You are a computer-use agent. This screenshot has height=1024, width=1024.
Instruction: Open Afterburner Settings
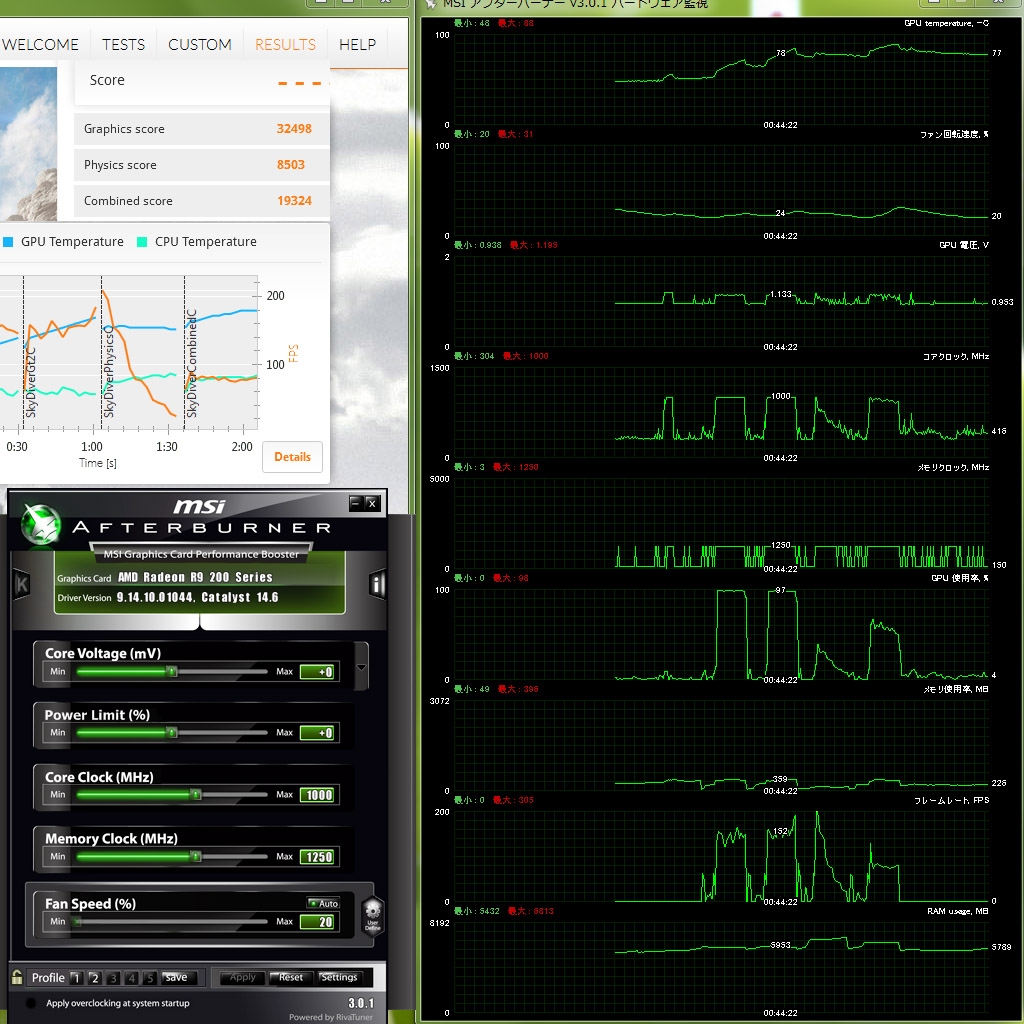(339, 978)
